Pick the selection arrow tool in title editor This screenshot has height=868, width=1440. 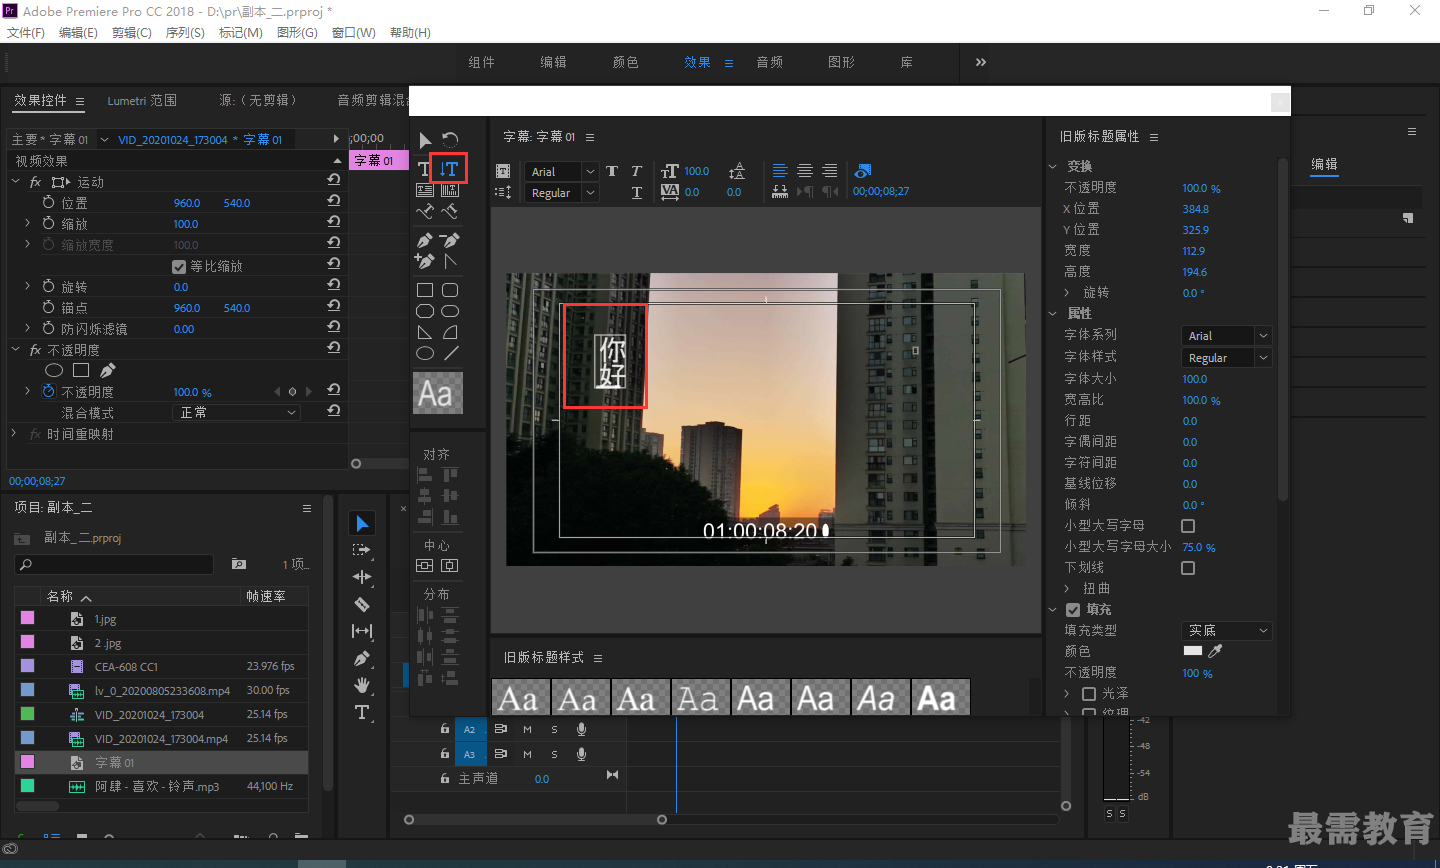pyautogui.click(x=425, y=140)
